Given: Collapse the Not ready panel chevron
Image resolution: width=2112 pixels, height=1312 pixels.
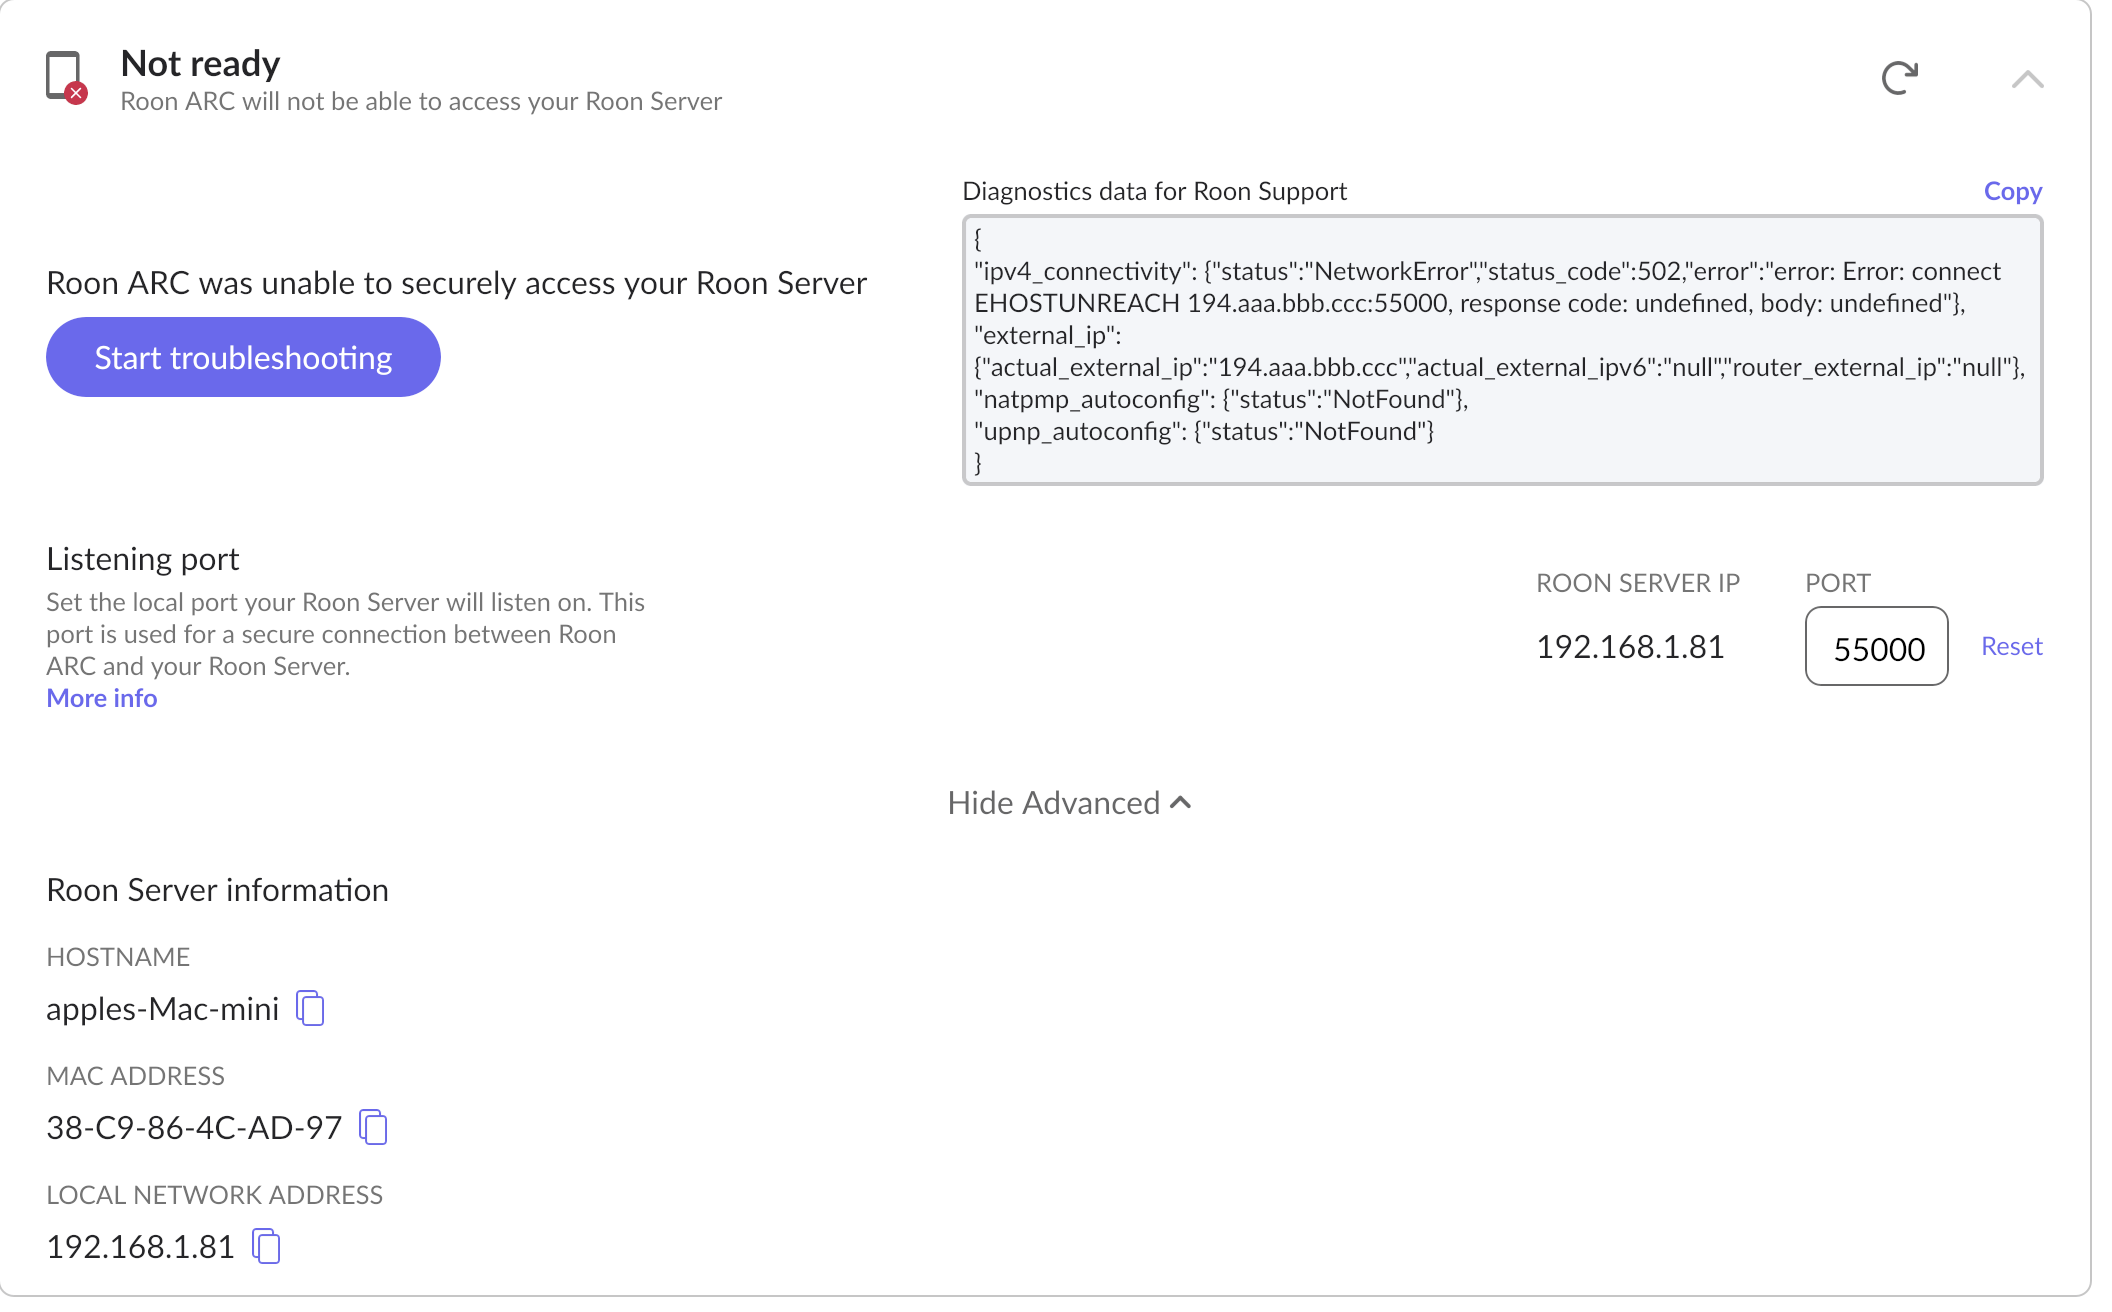Looking at the screenshot, I should (x=2027, y=79).
